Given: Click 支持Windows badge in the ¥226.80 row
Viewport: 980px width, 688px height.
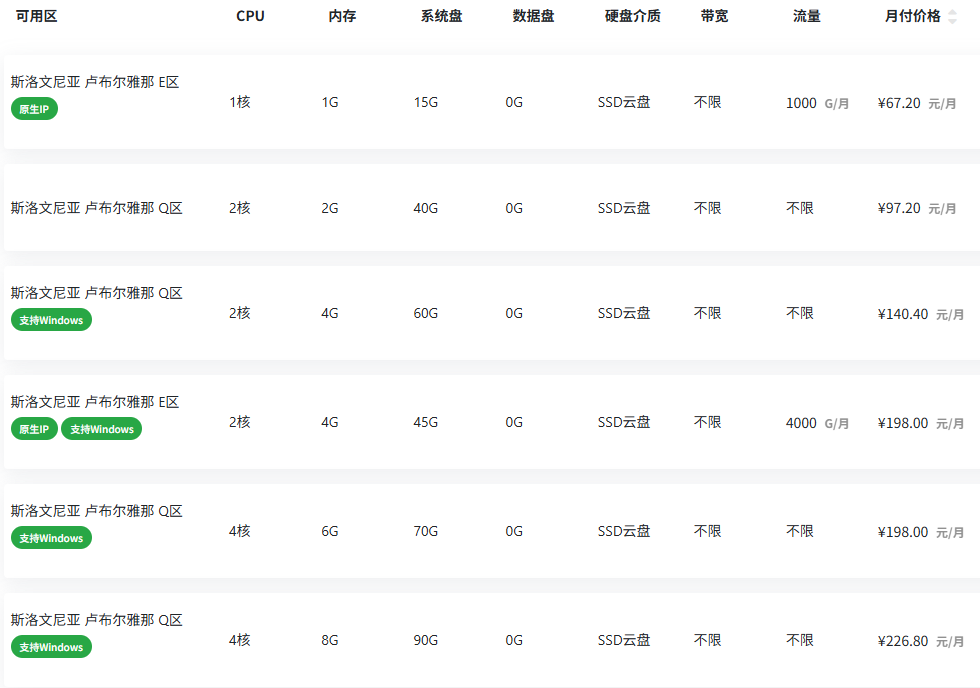Looking at the screenshot, I should [x=51, y=647].
